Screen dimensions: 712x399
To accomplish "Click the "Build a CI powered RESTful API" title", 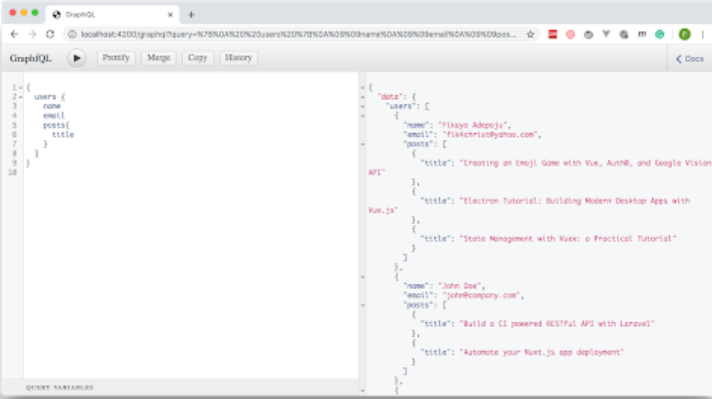I will [x=557, y=324].
